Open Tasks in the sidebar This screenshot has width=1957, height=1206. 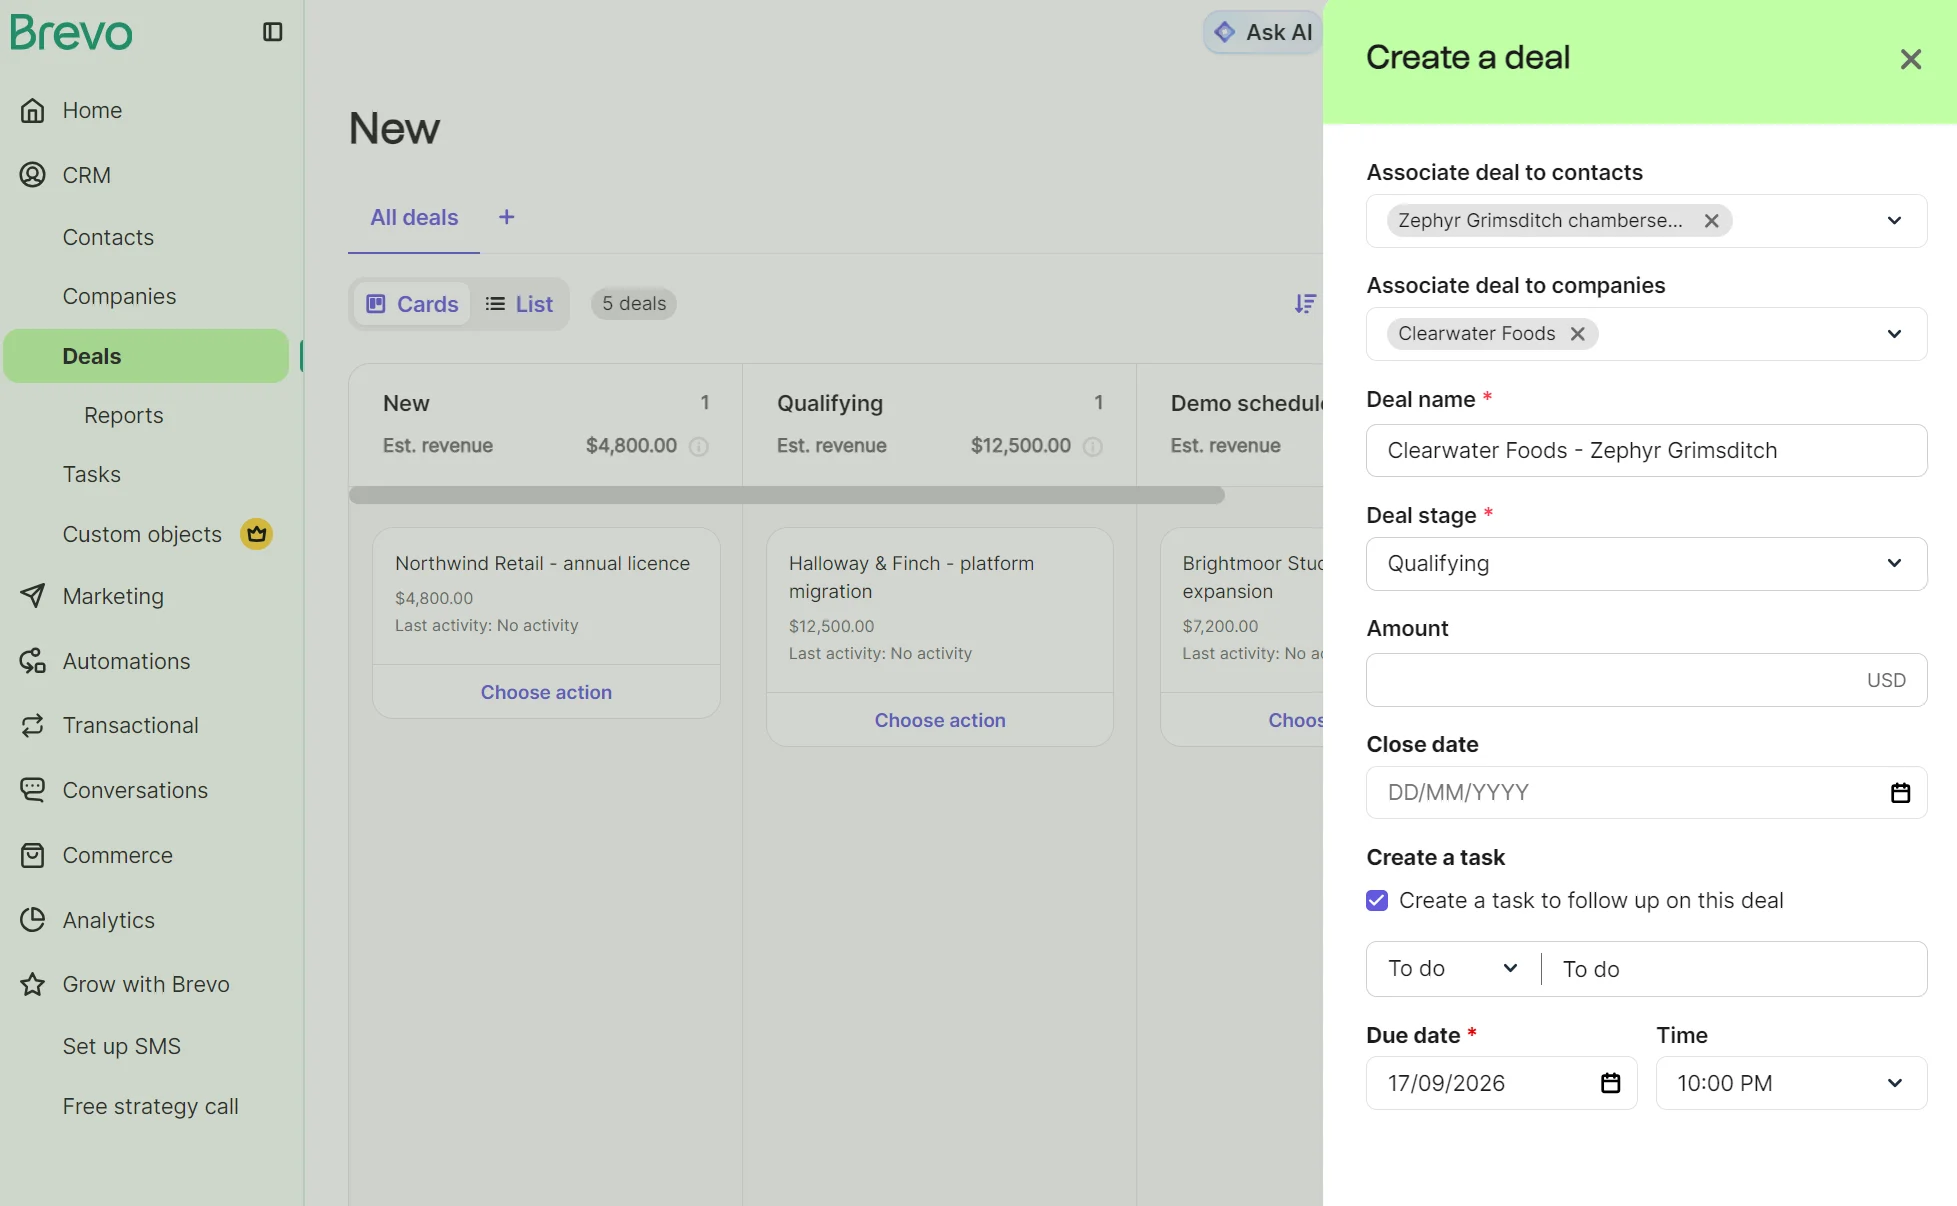click(91, 474)
